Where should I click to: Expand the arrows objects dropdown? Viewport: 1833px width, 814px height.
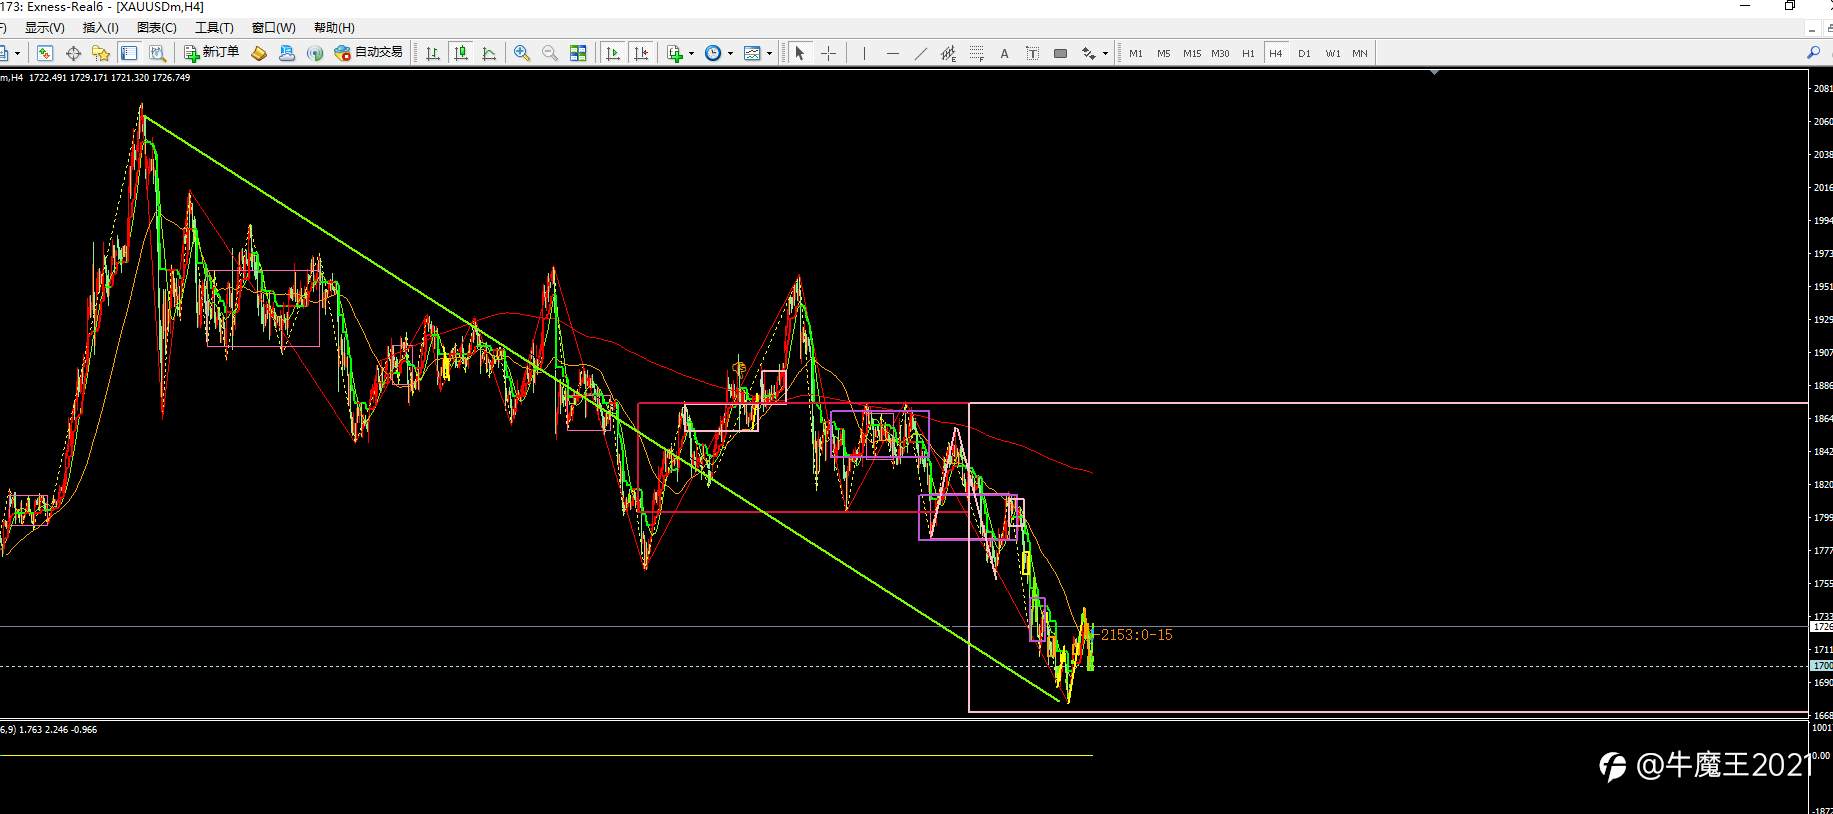[x=1105, y=54]
